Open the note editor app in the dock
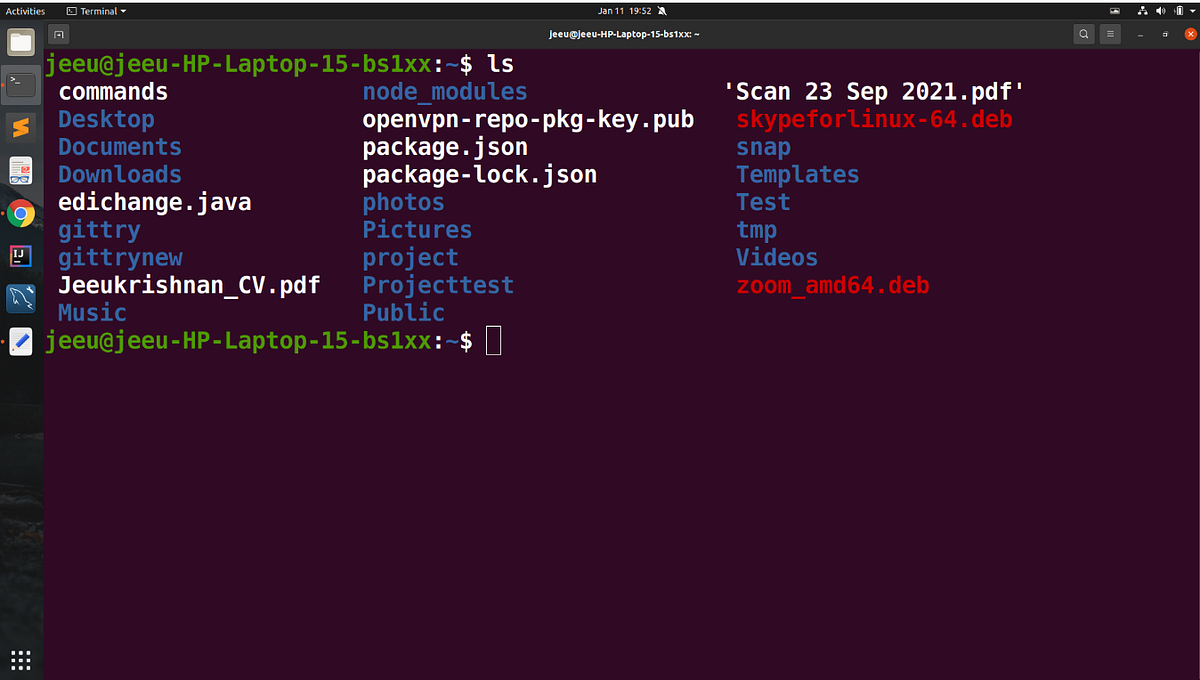This screenshot has height=680, width=1200. (20, 341)
